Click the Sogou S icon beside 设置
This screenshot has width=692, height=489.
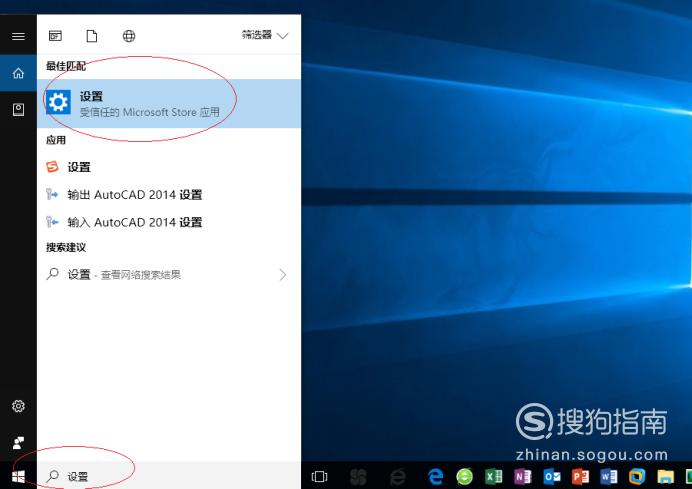[x=52, y=167]
